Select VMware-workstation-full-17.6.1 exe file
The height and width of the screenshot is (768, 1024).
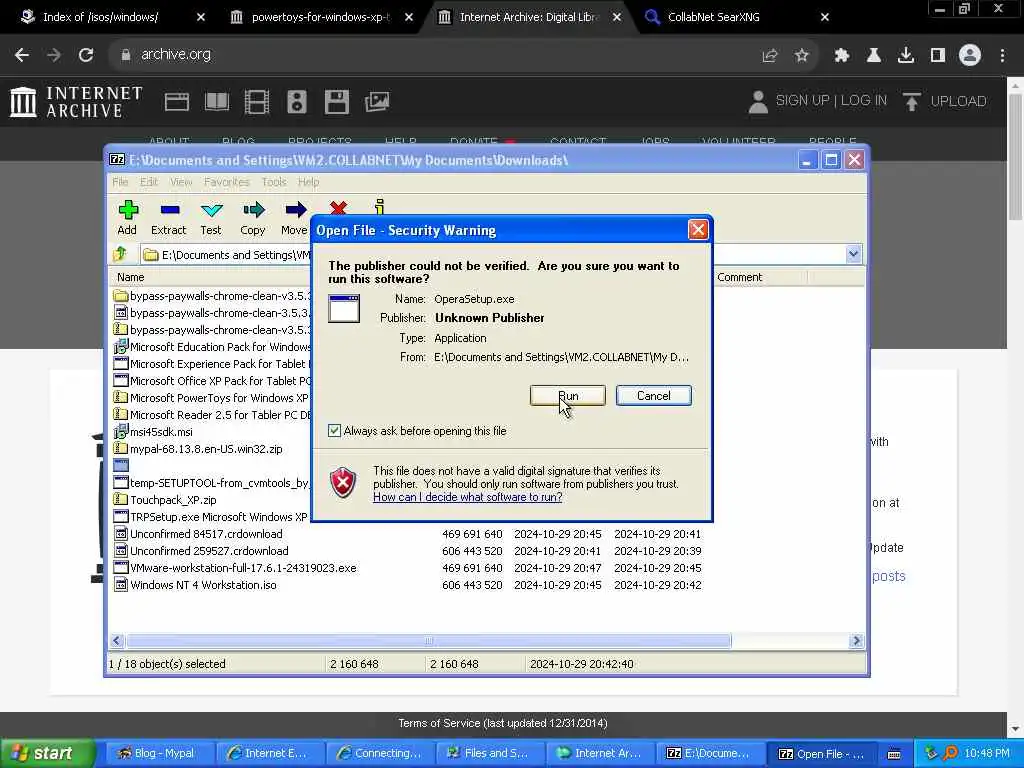click(x=243, y=568)
